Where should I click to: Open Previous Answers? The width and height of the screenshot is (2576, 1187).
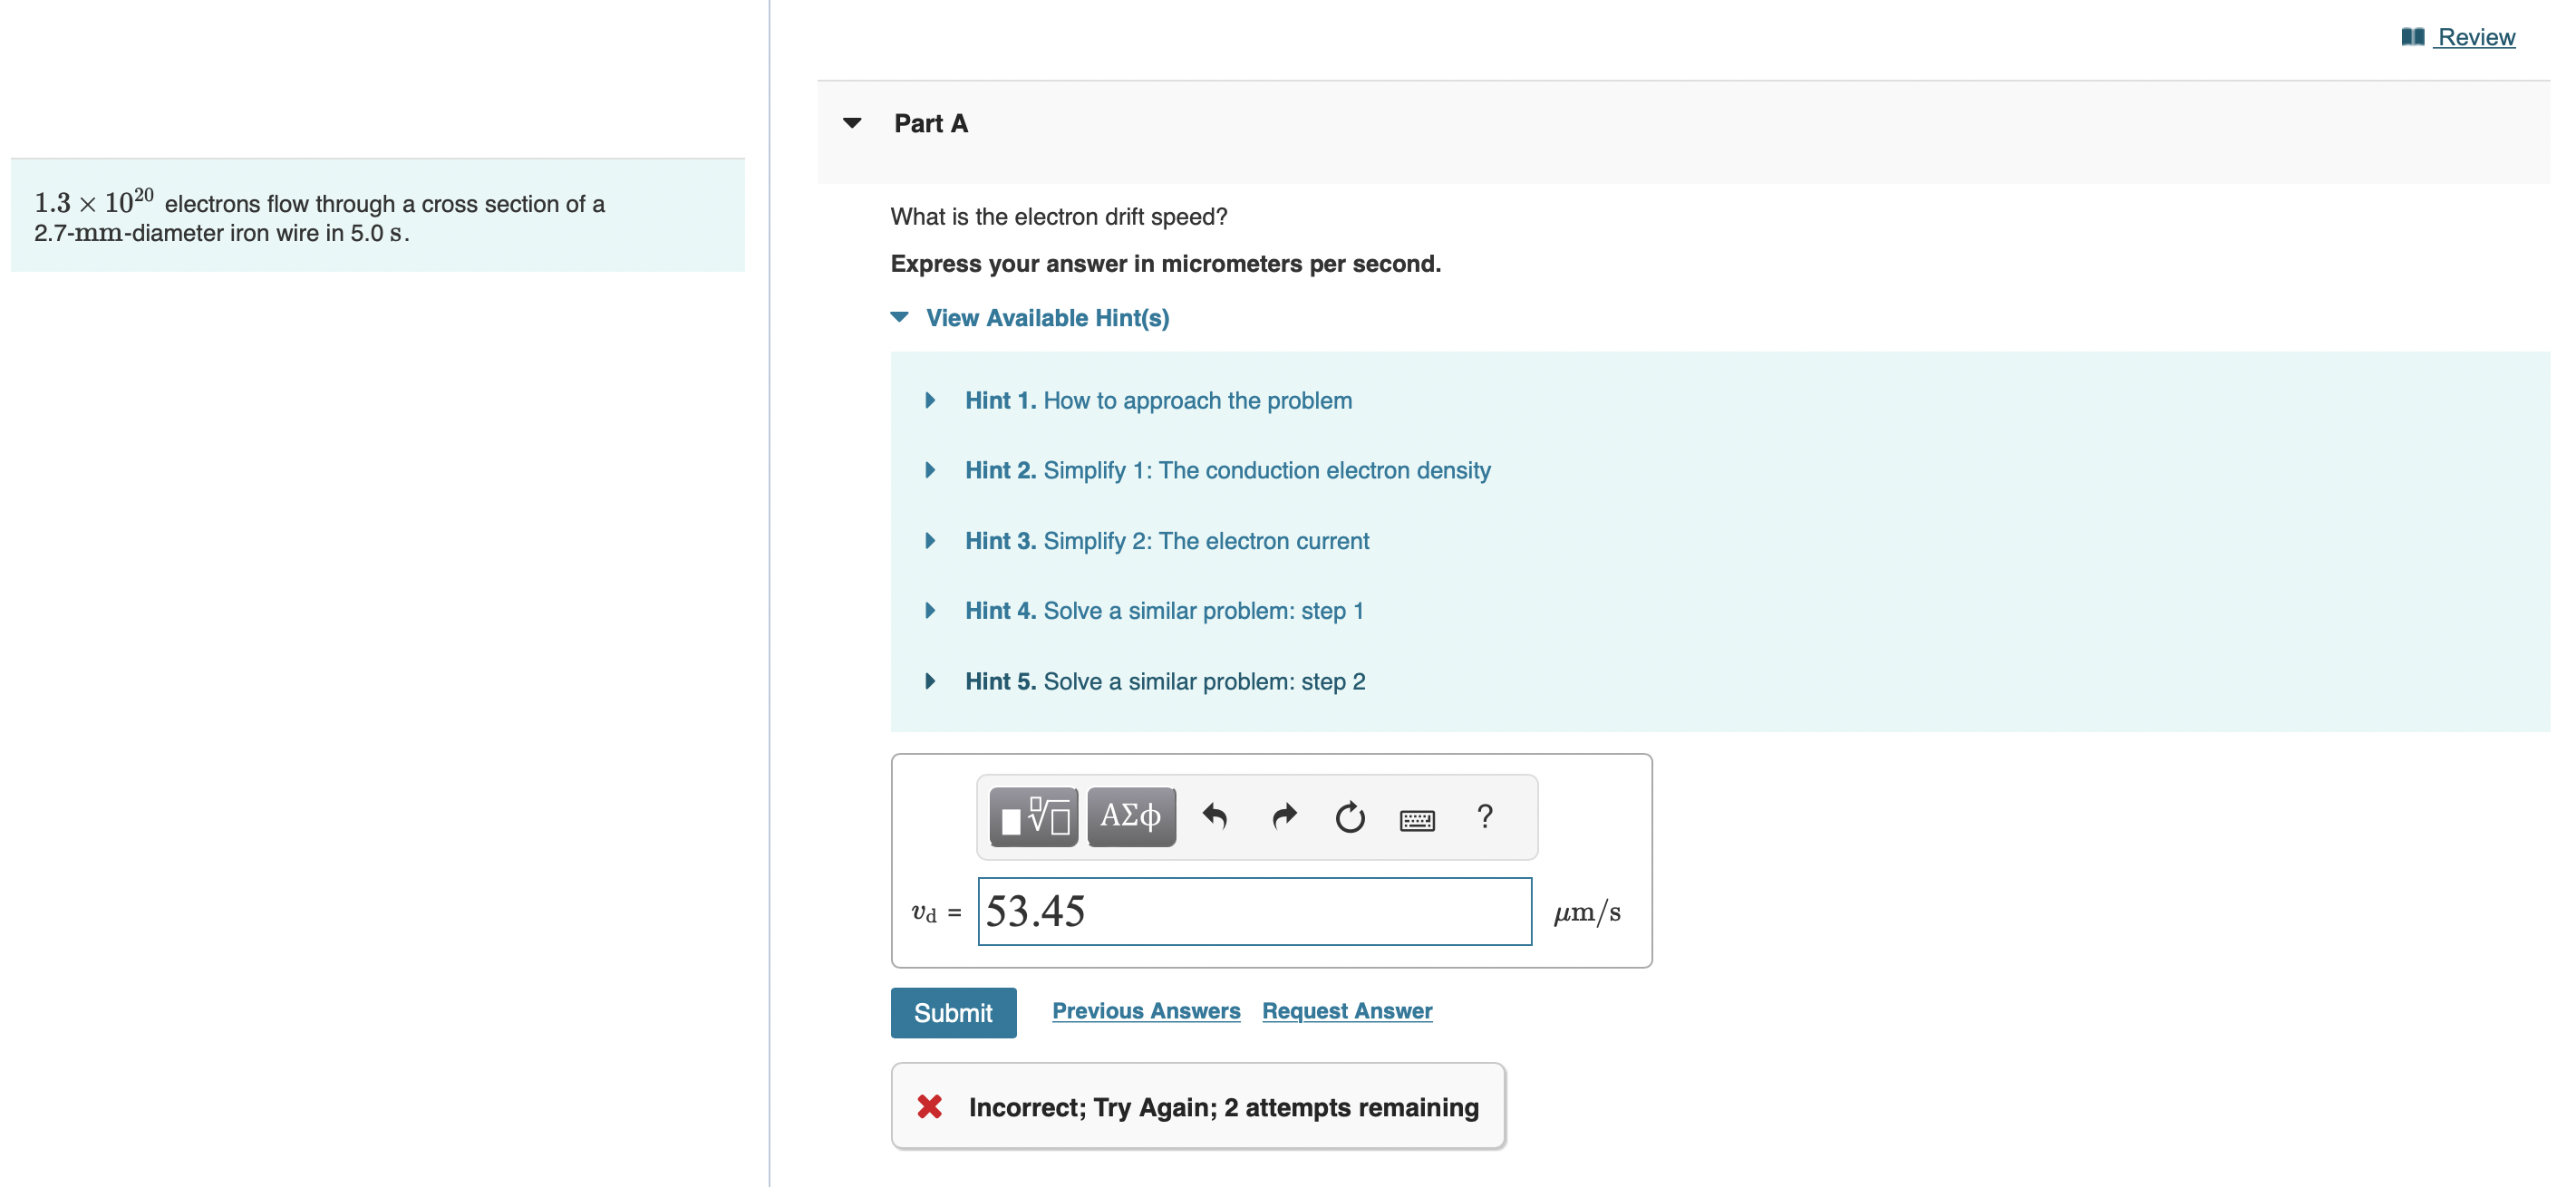coord(1146,1010)
